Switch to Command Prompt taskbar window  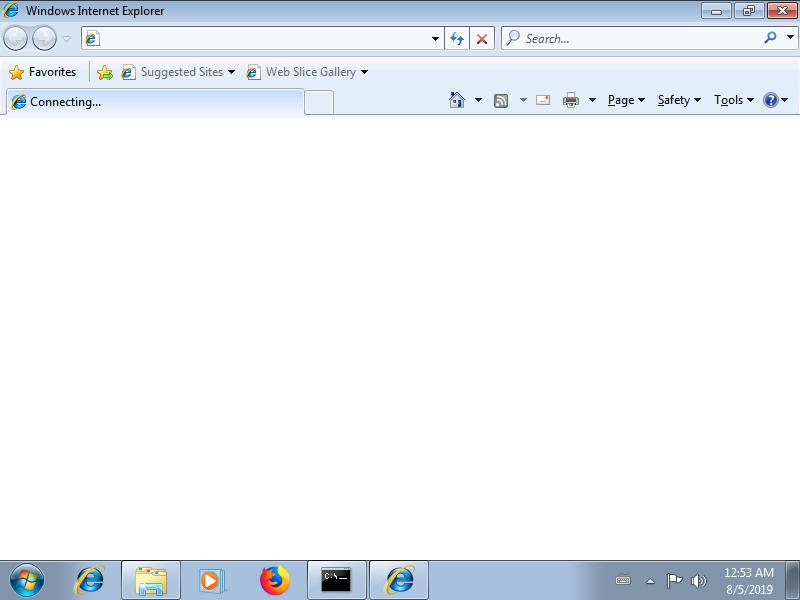[x=336, y=580]
